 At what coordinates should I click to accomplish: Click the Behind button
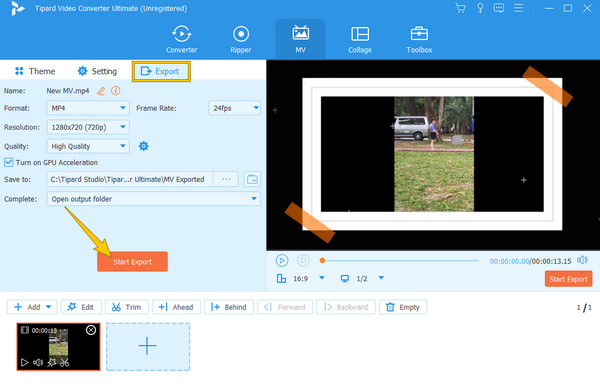pos(229,307)
